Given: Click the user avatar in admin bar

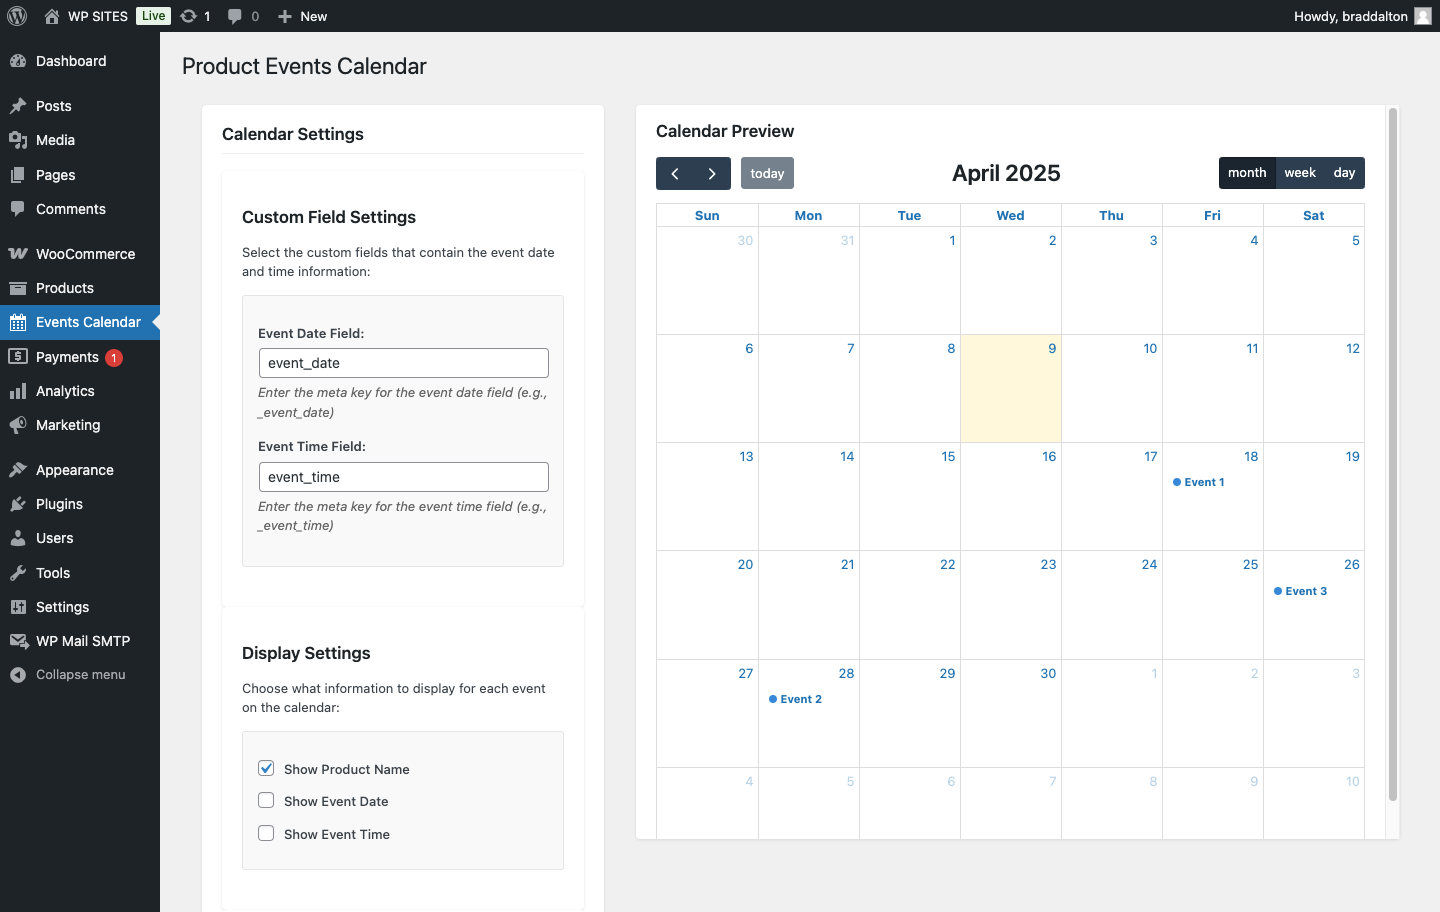Looking at the screenshot, I should coord(1423,16).
